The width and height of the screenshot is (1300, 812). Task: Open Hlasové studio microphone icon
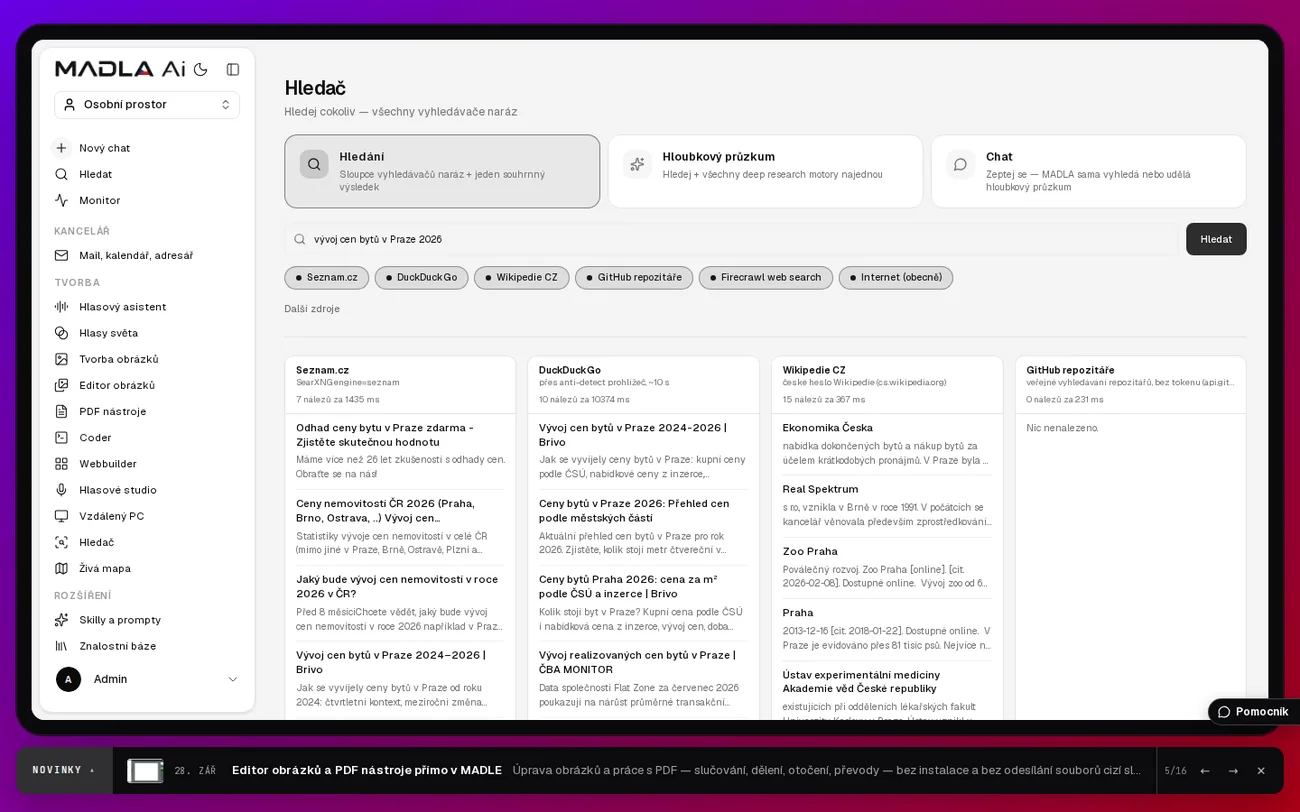pyautogui.click(x=61, y=490)
